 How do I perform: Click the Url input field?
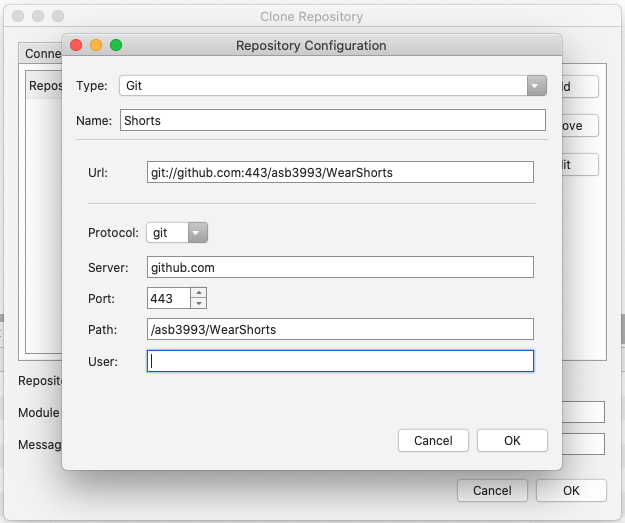click(x=340, y=172)
